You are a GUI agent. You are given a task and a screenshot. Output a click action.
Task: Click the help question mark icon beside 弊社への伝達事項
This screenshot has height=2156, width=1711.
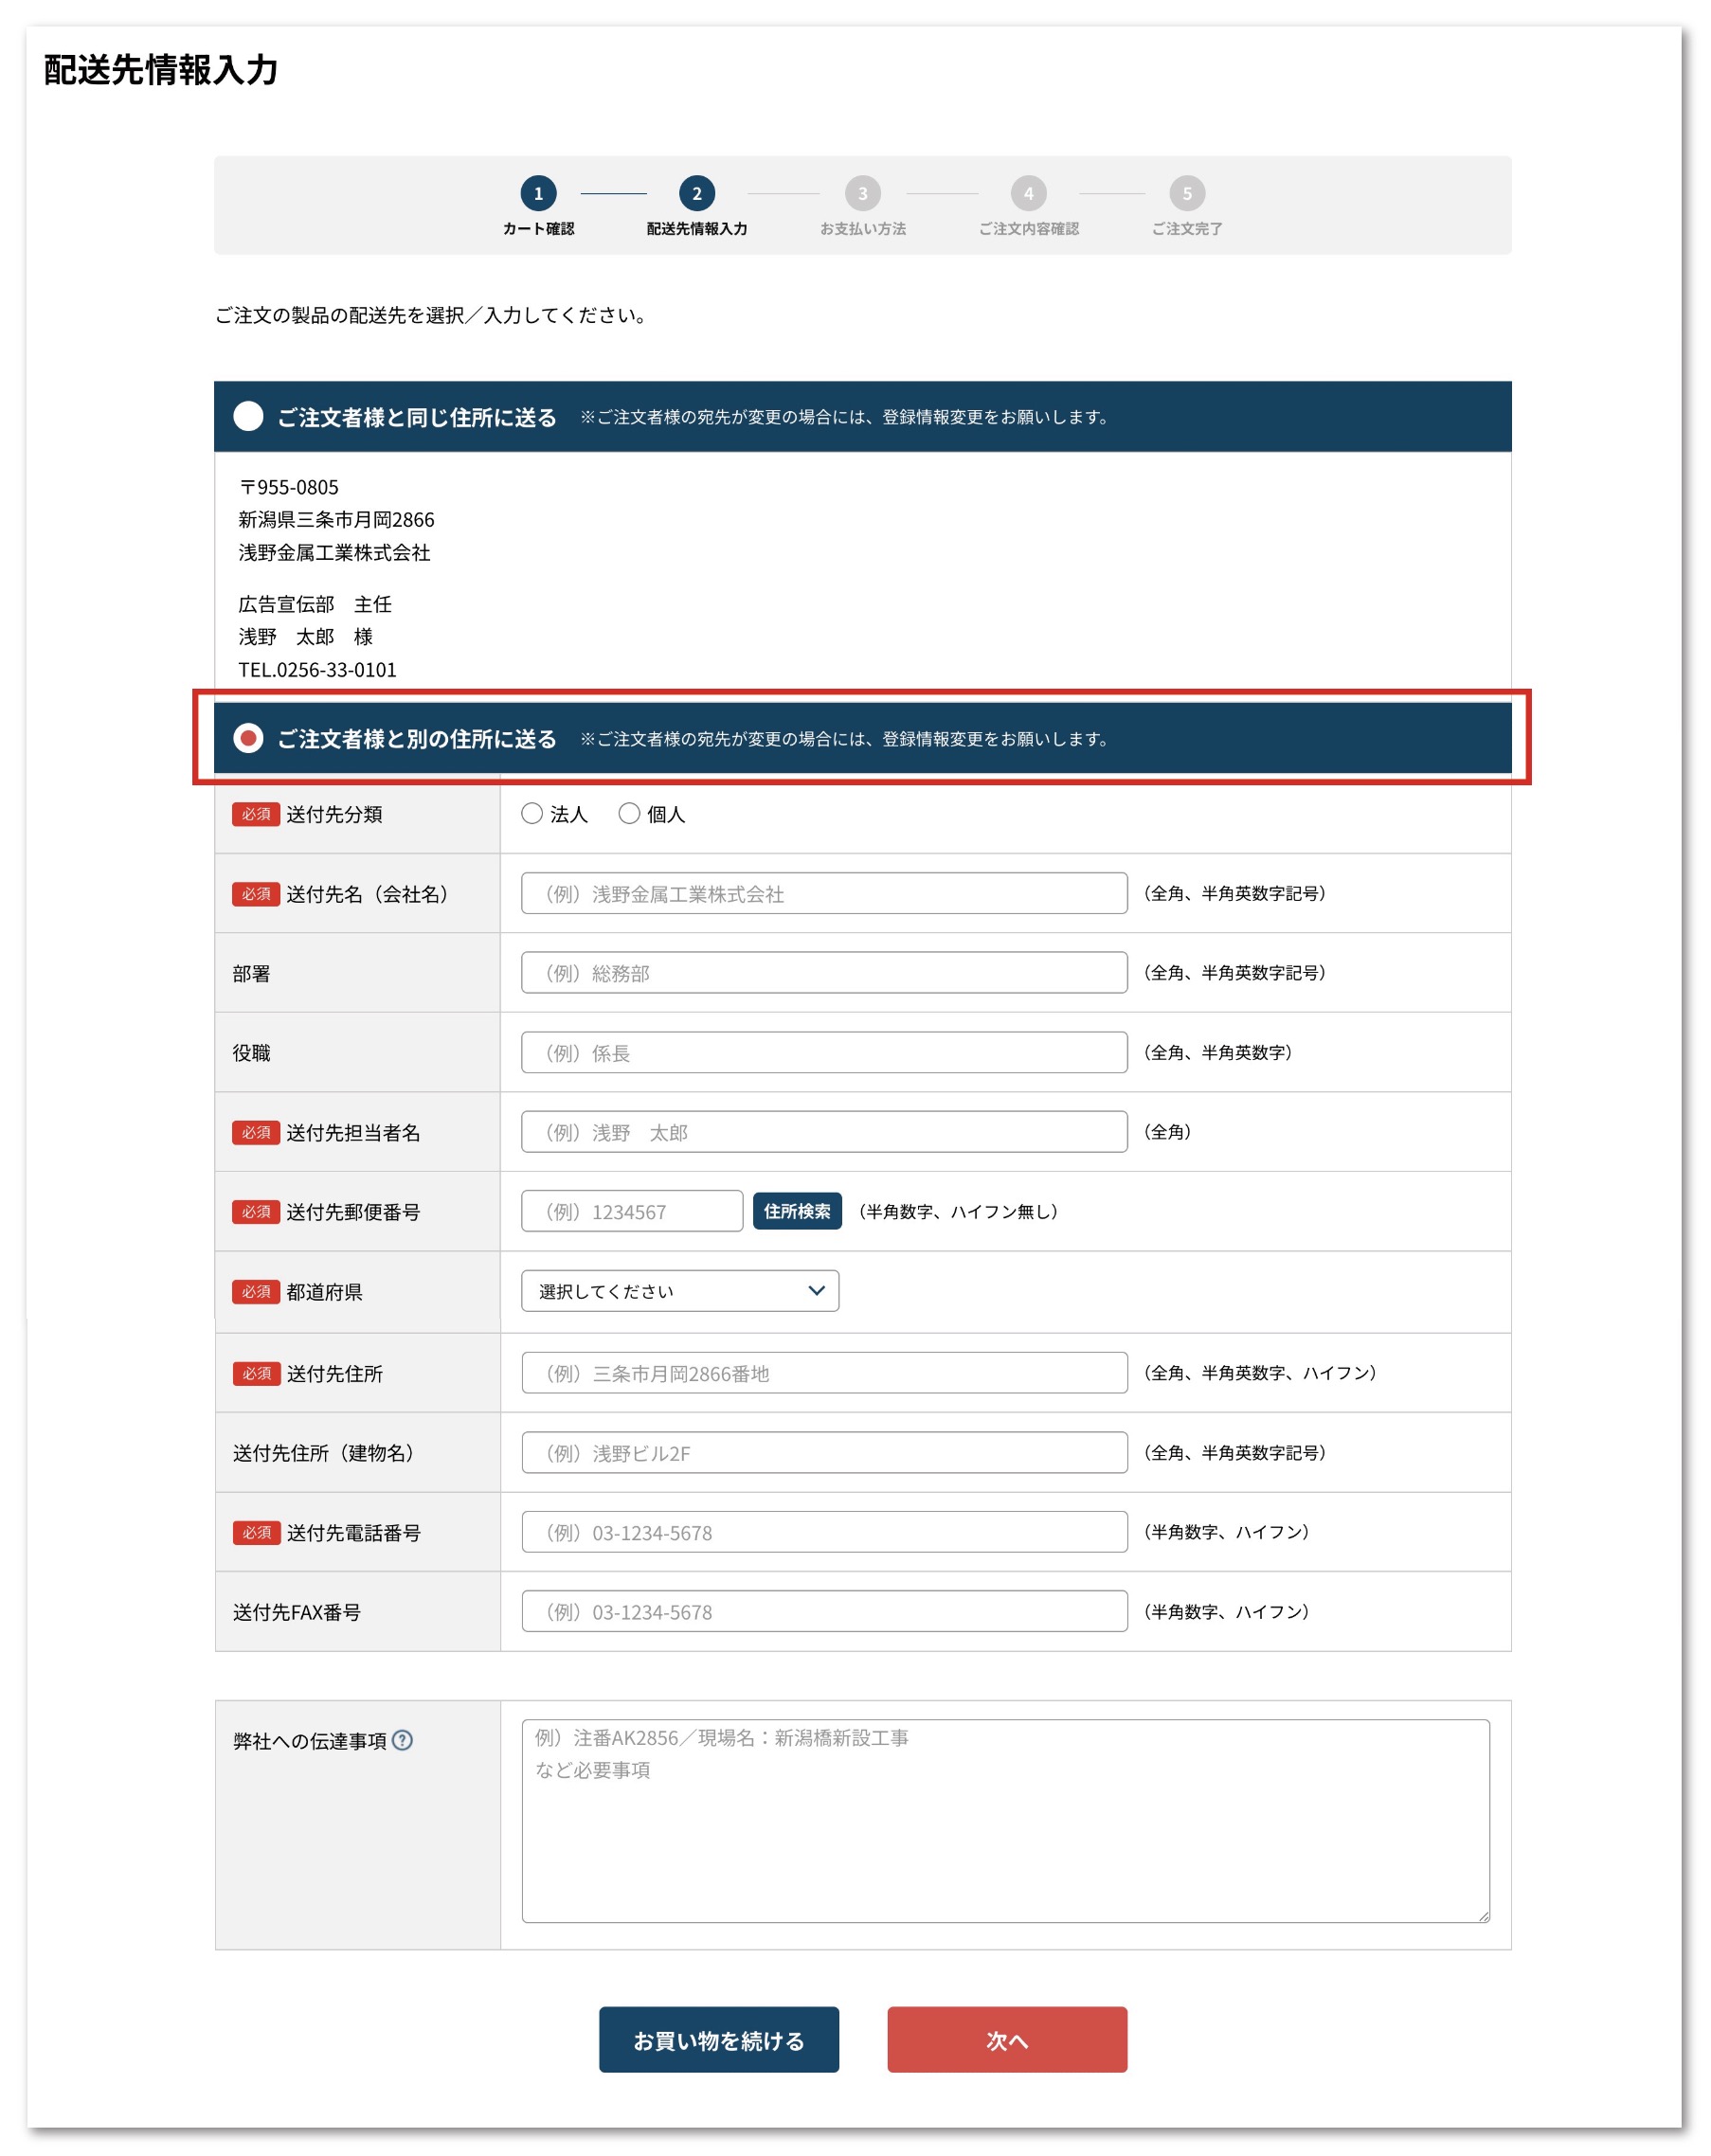coord(402,1740)
